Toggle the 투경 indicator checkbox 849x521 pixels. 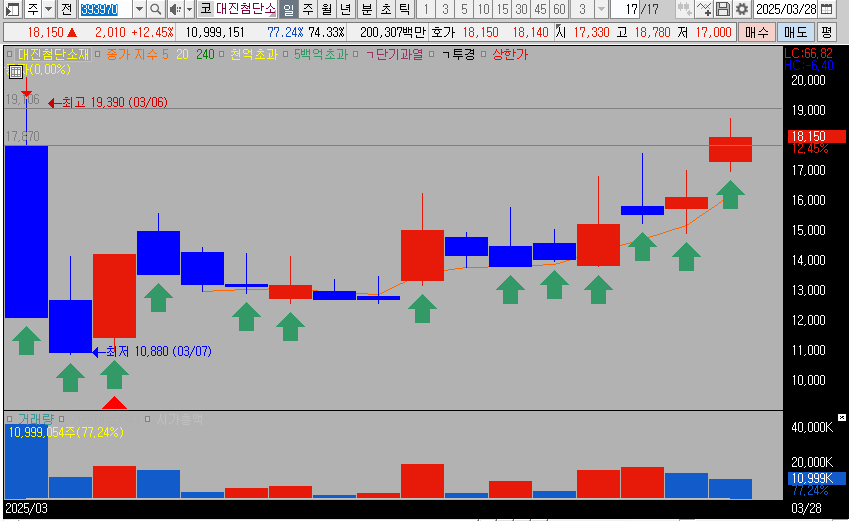[432, 54]
